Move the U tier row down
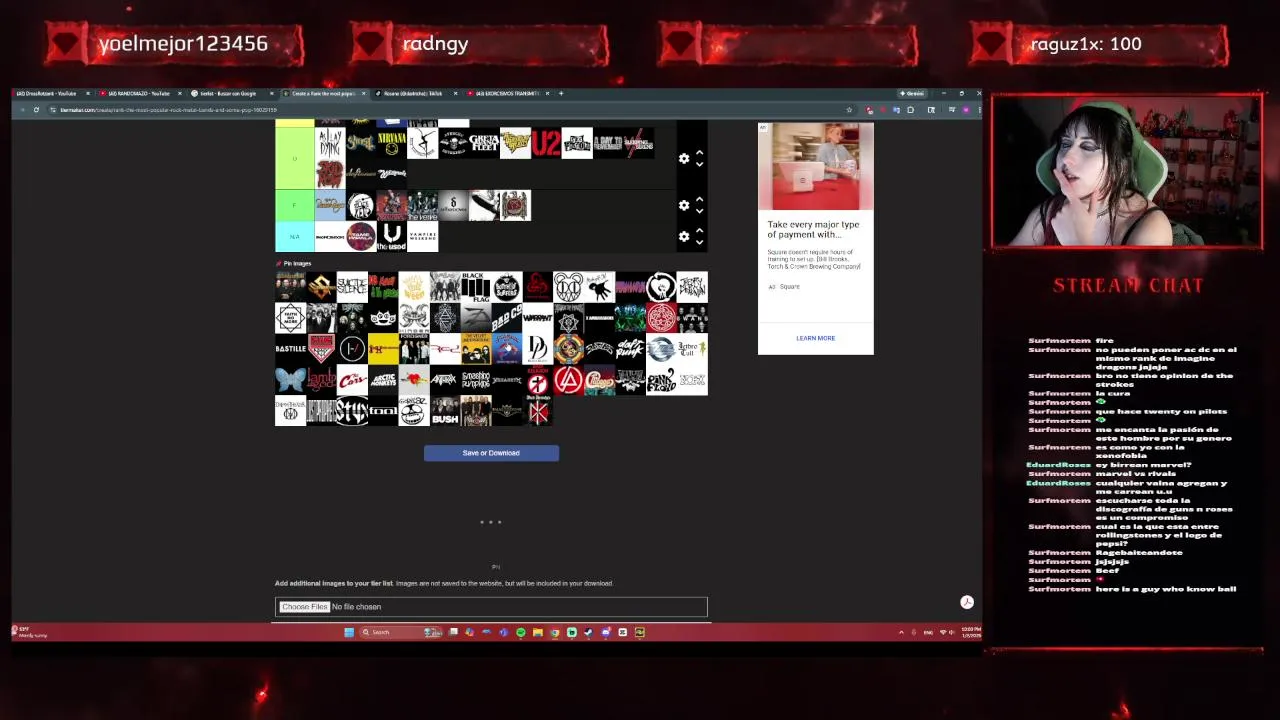This screenshot has height=720, width=1280. (x=699, y=164)
